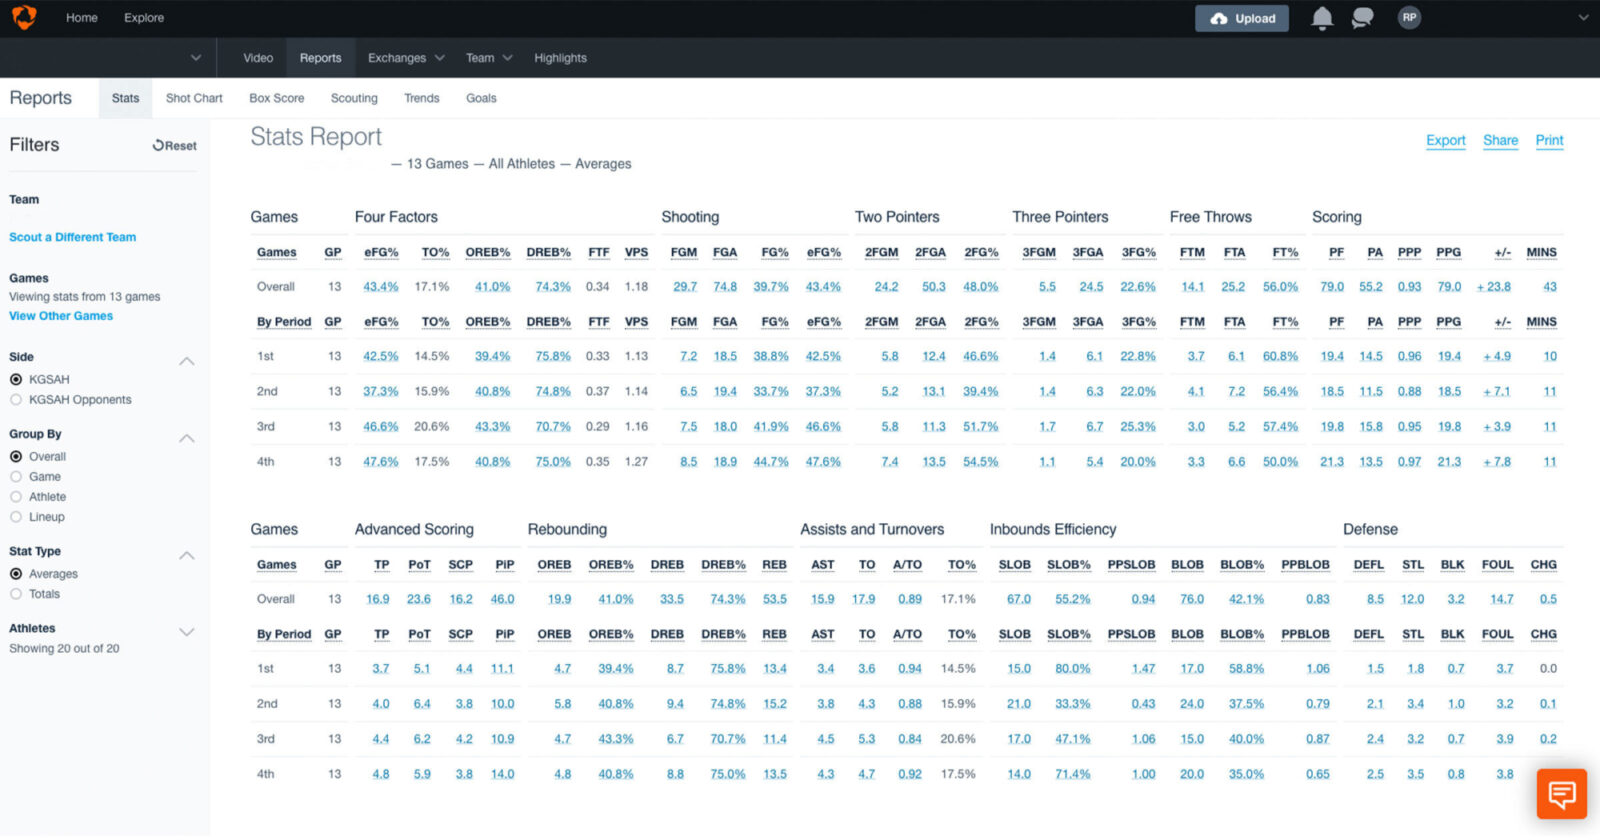Screen dimensions: 1600x840
Task: Switch to the Shot Chart tab
Action: click(x=194, y=98)
